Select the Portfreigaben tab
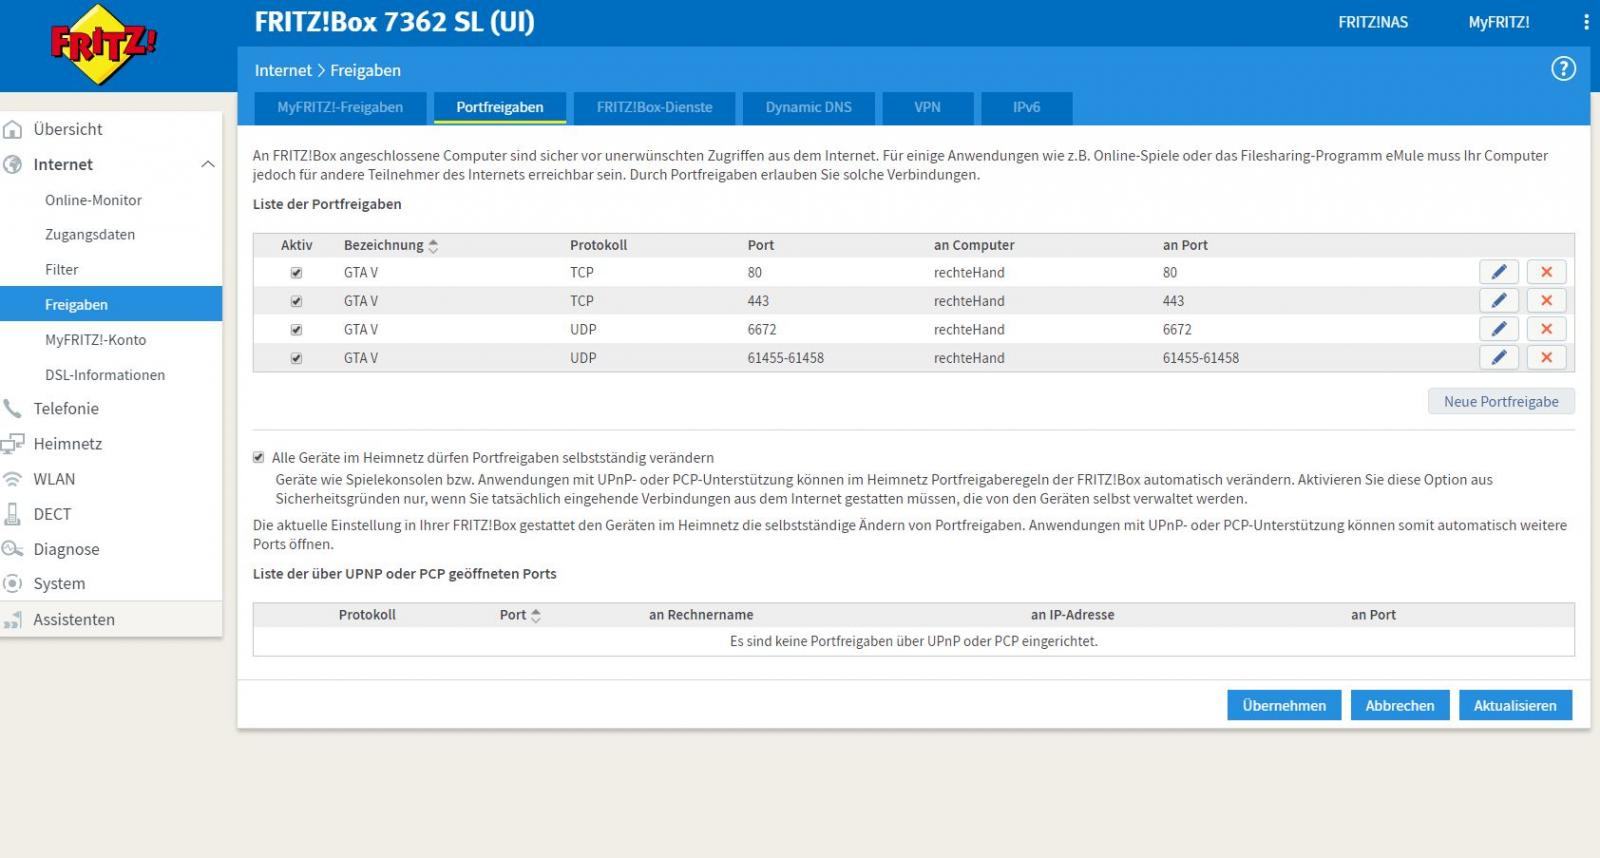 pyautogui.click(x=500, y=107)
